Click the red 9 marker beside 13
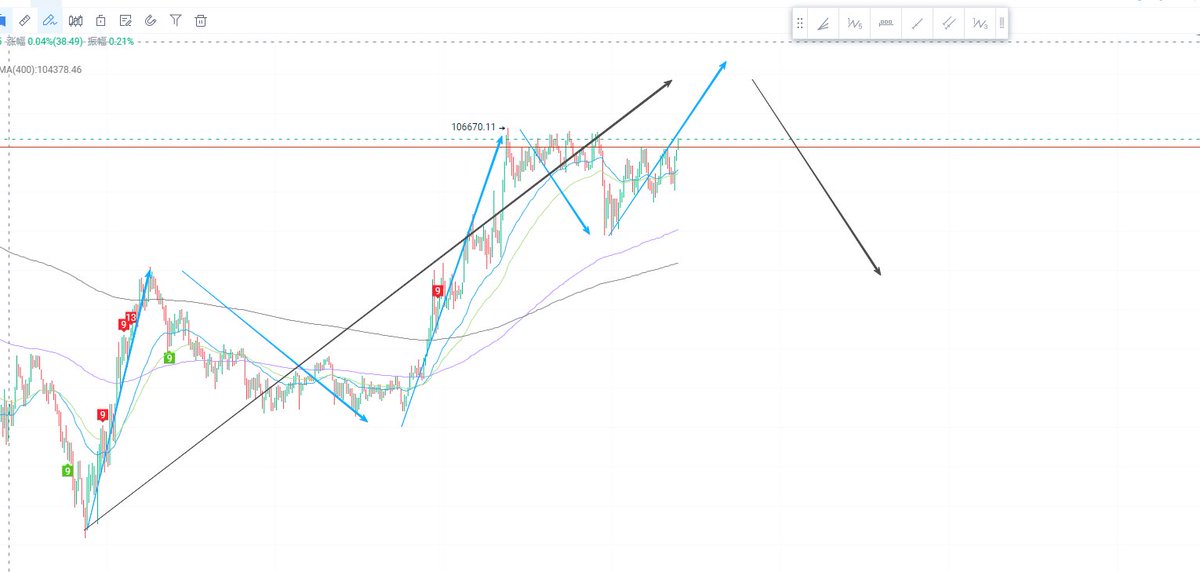 pos(123,325)
